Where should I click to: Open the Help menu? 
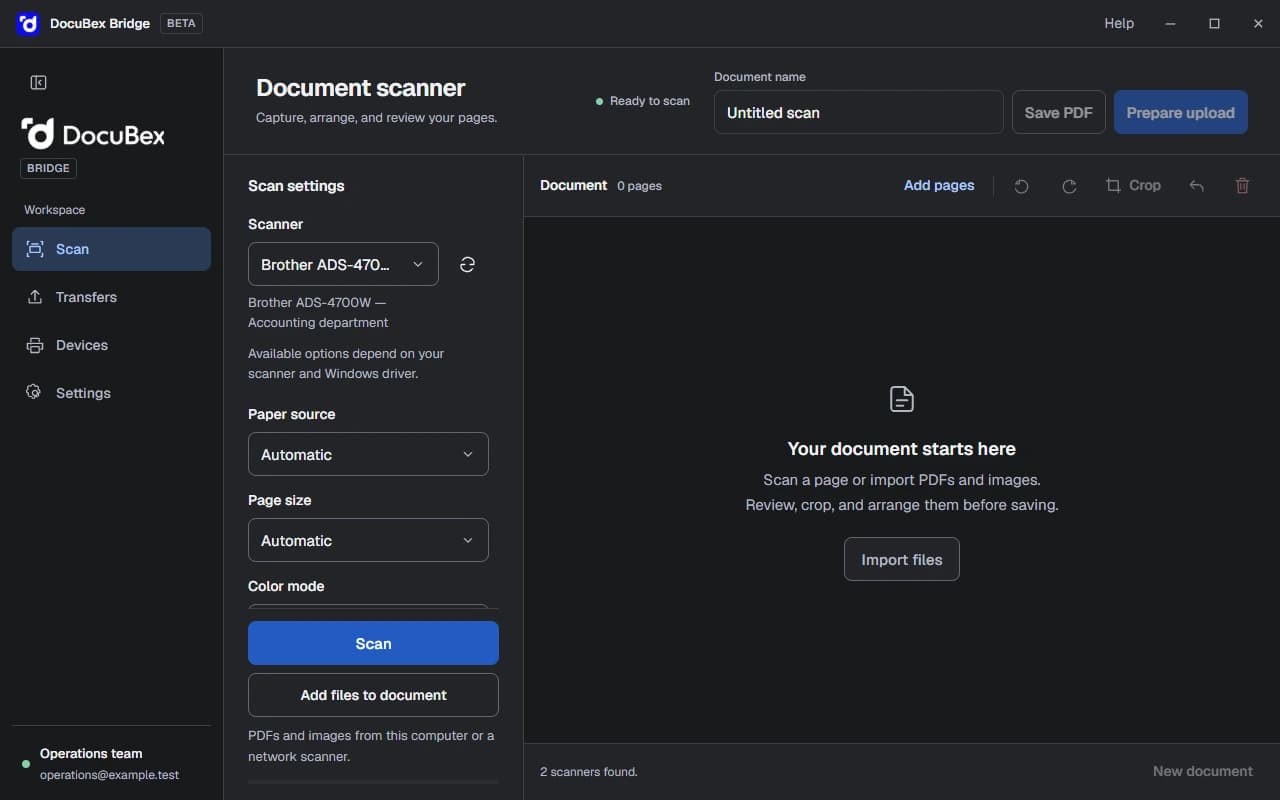click(1119, 23)
